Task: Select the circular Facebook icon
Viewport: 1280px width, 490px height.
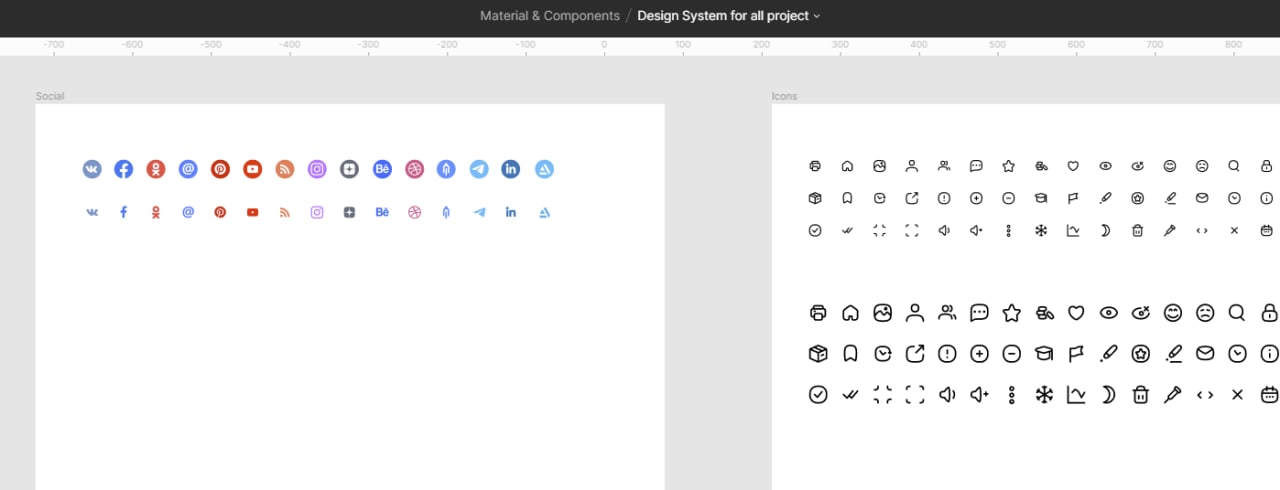Action: (124, 169)
